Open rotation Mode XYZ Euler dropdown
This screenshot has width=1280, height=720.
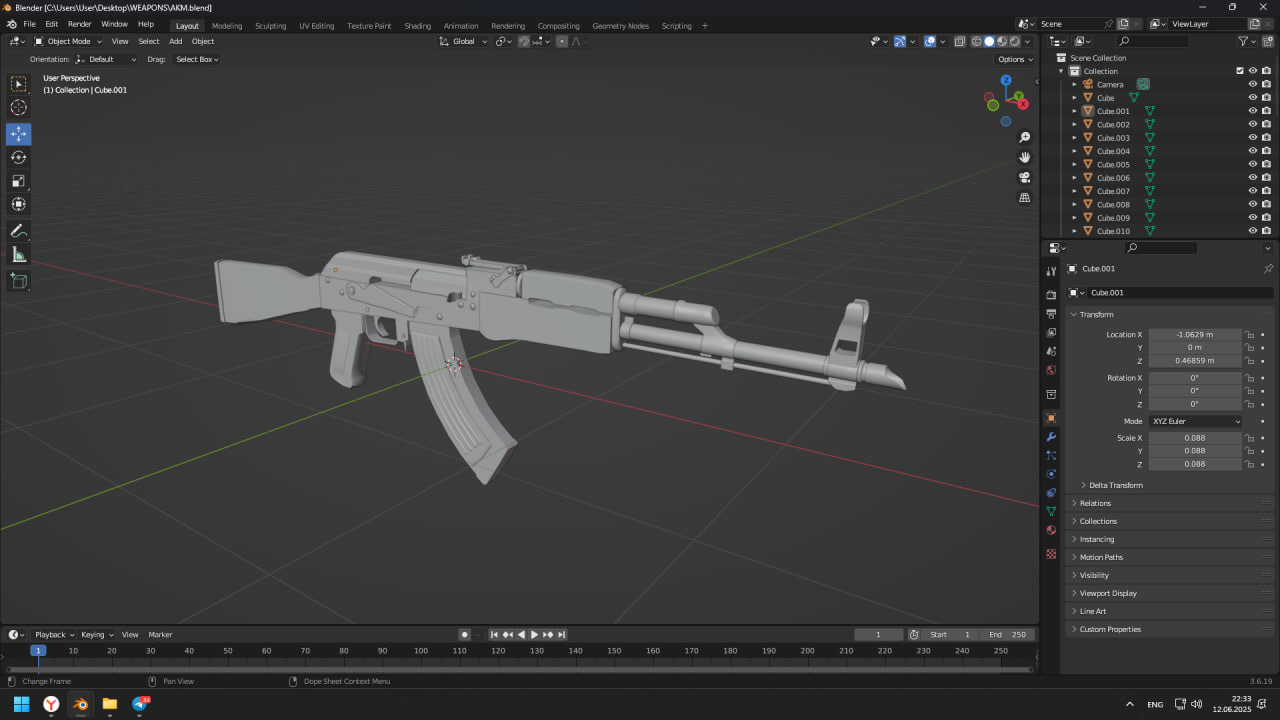1195,421
